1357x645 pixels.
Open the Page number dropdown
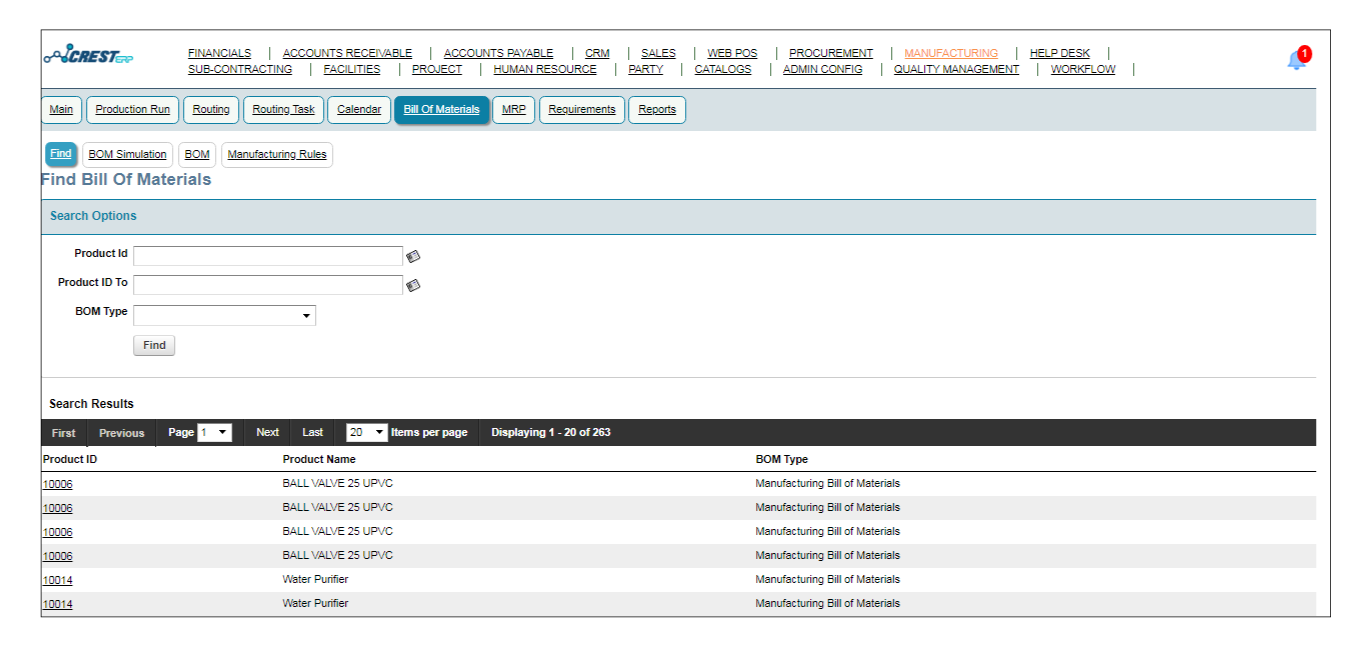click(x=216, y=432)
